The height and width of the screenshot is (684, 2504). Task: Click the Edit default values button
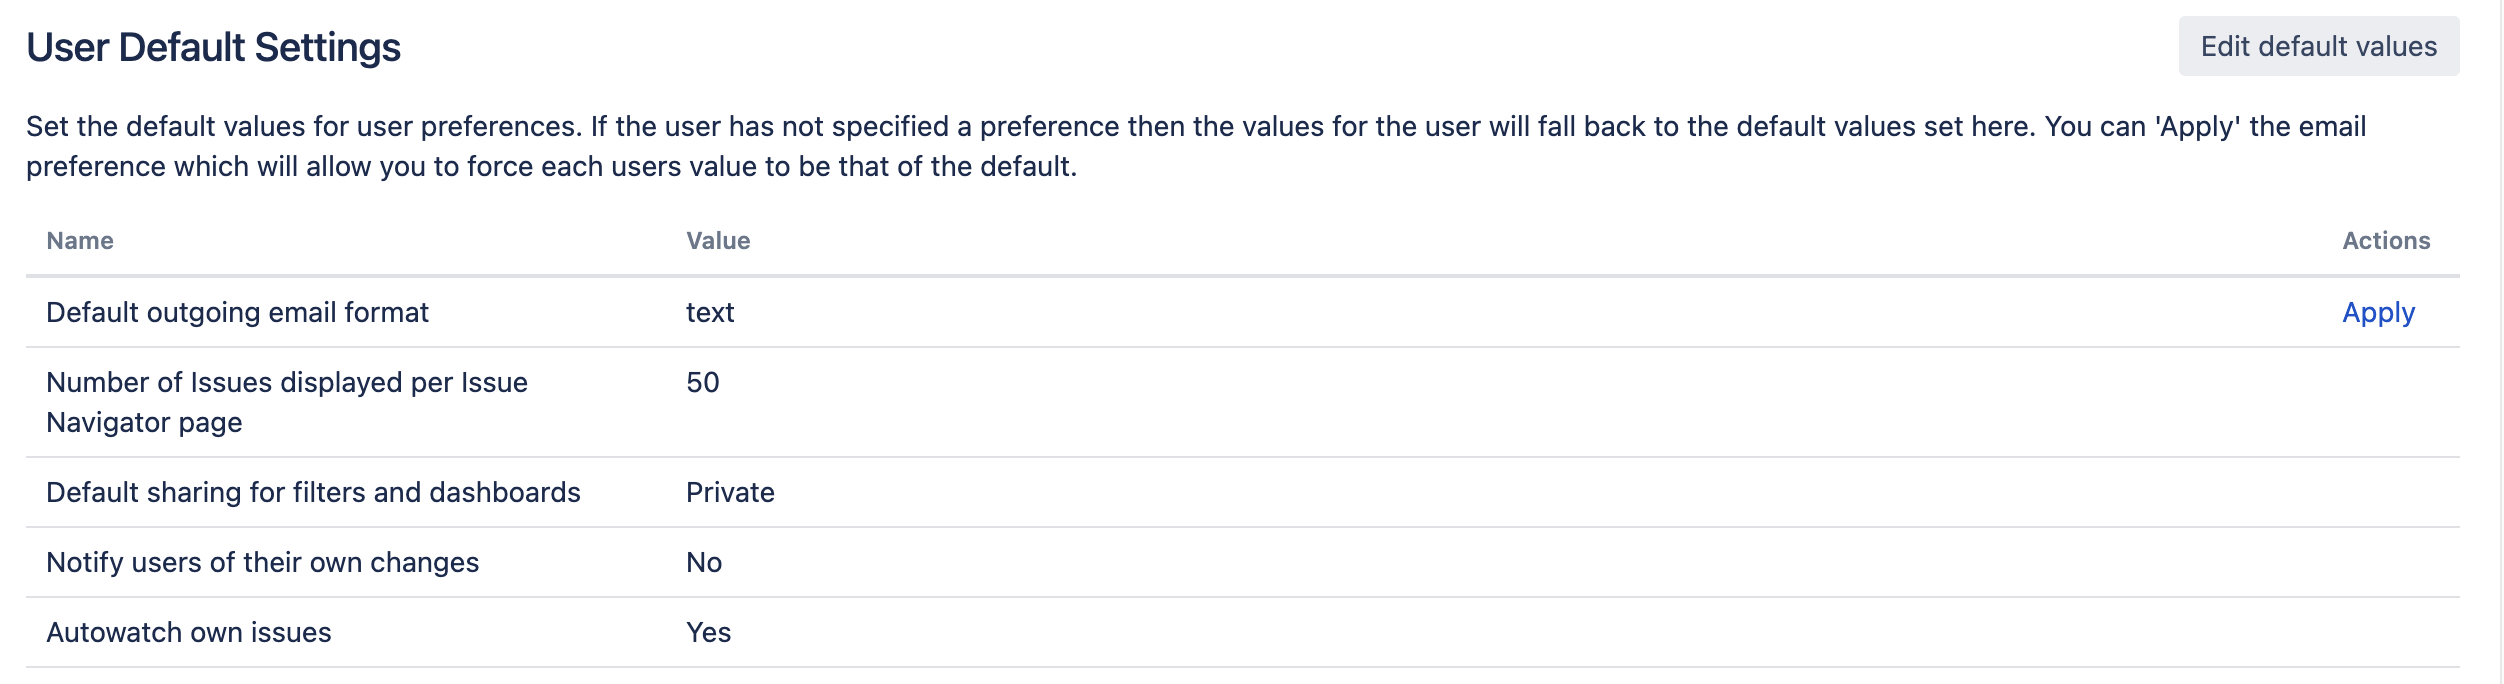(x=2318, y=46)
